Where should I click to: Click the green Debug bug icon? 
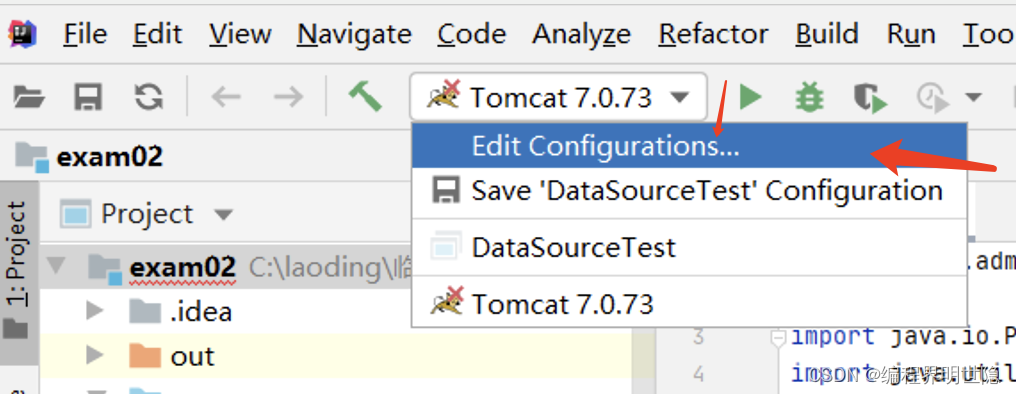pos(809,98)
